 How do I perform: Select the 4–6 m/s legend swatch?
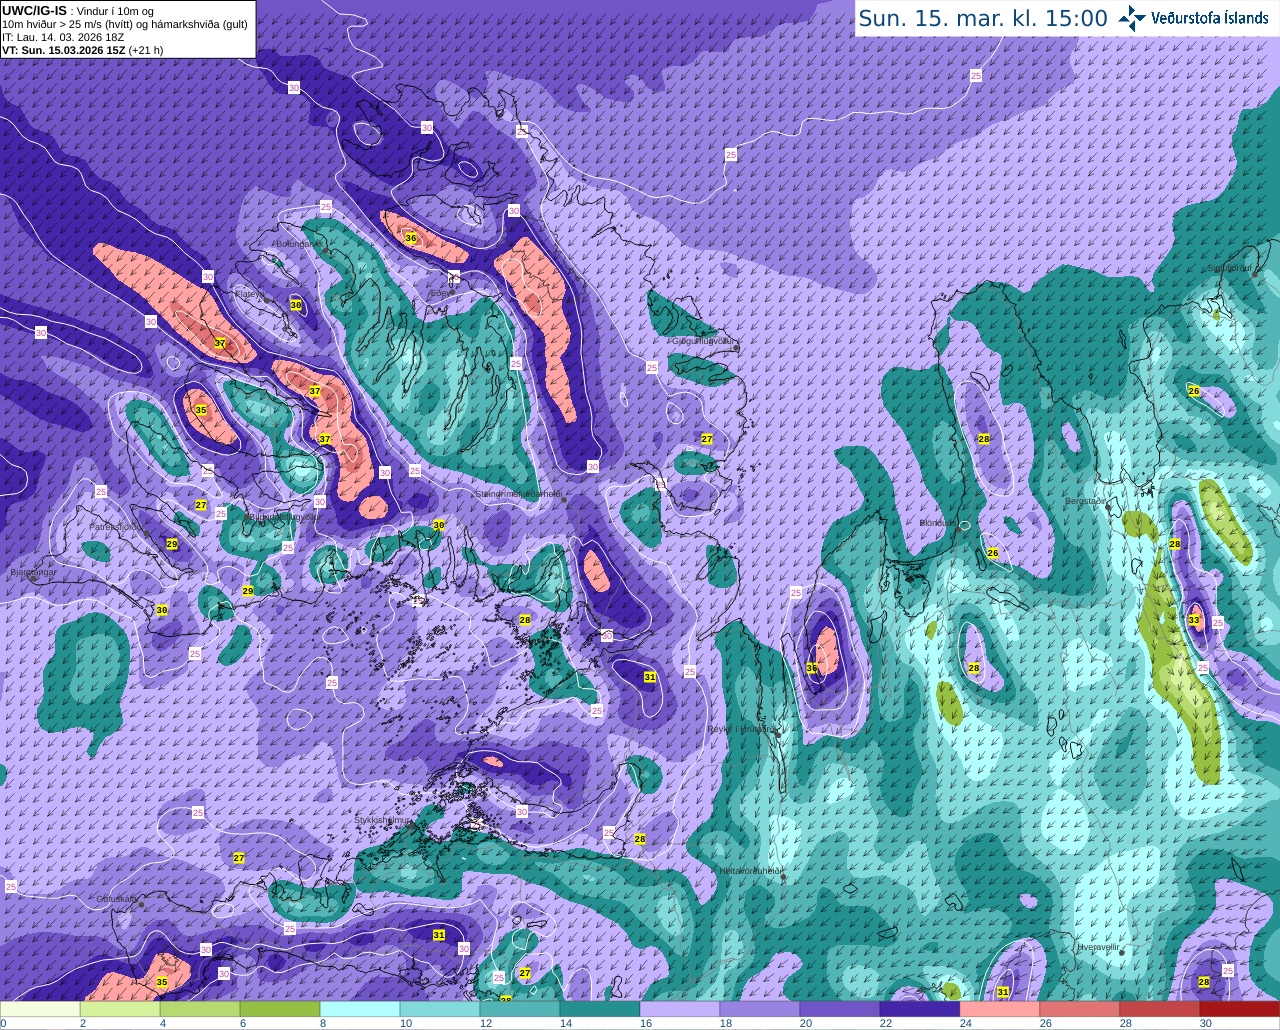pos(200,1009)
